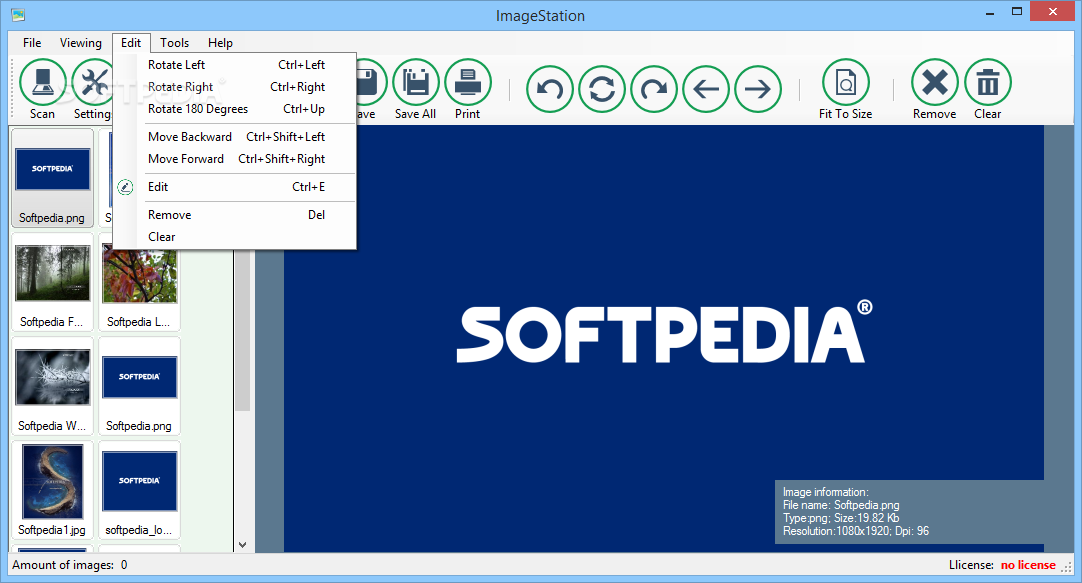Image resolution: width=1082 pixels, height=583 pixels.
Task: Select the first Softpedia.png thumbnail
Action: pos(52,178)
